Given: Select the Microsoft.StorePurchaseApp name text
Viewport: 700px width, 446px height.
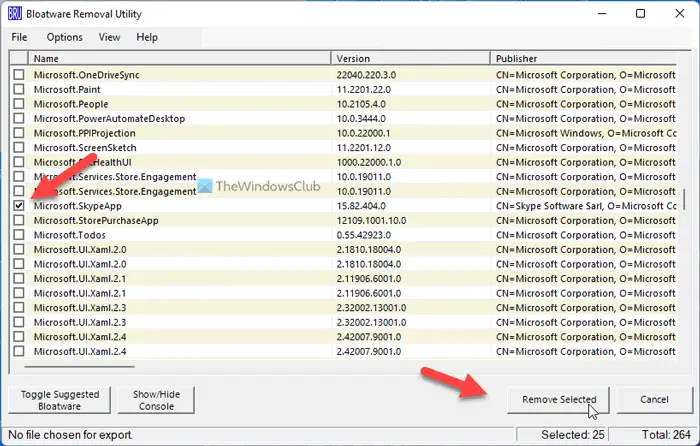Looking at the screenshot, I should [x=96, y=221].
